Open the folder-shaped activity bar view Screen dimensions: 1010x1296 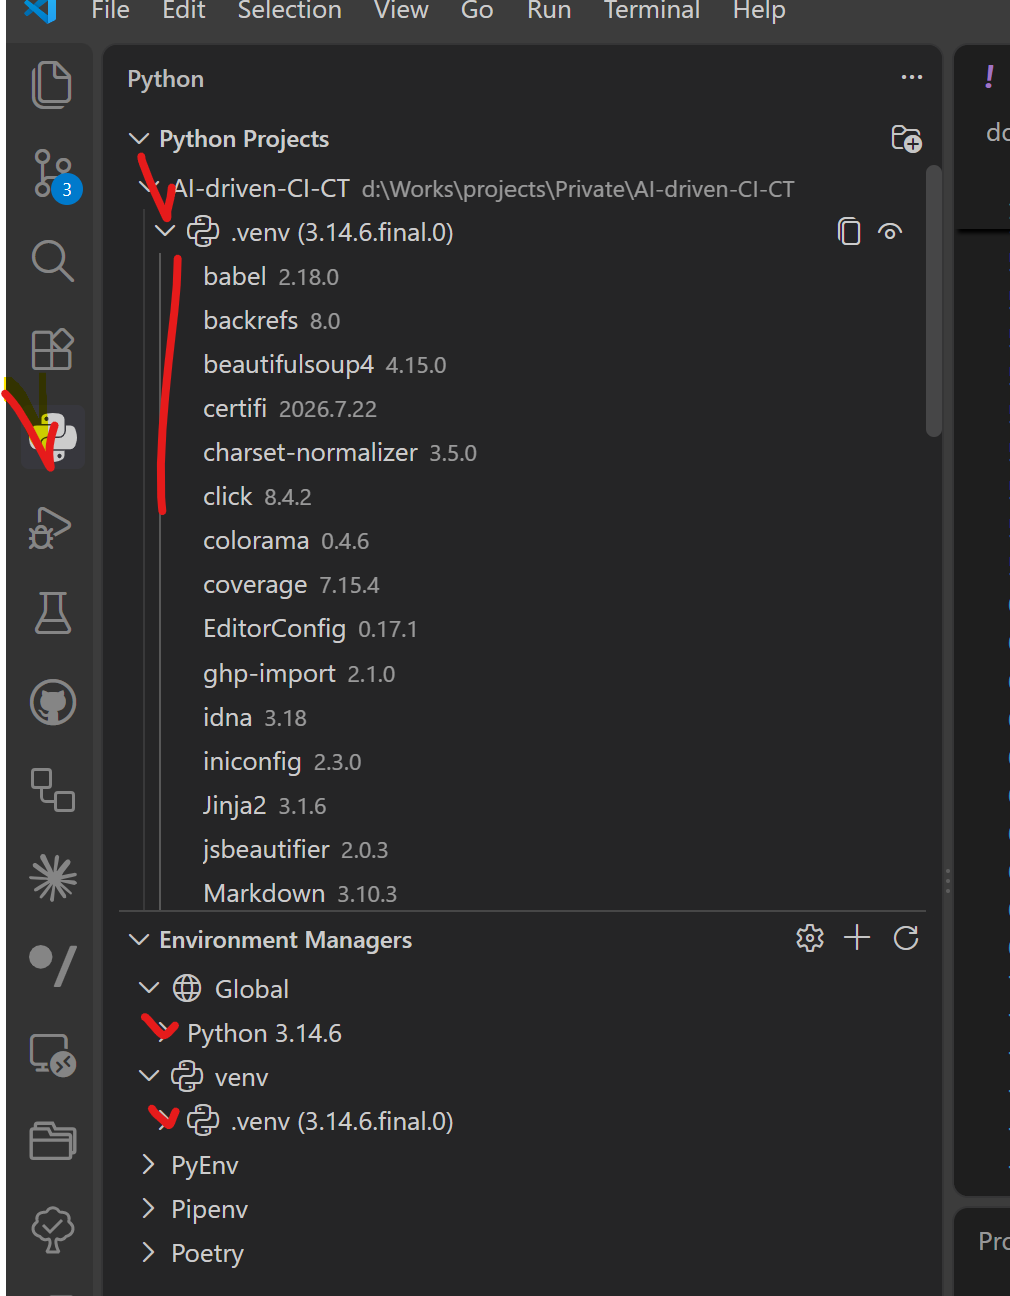[x=53, y=1141]
